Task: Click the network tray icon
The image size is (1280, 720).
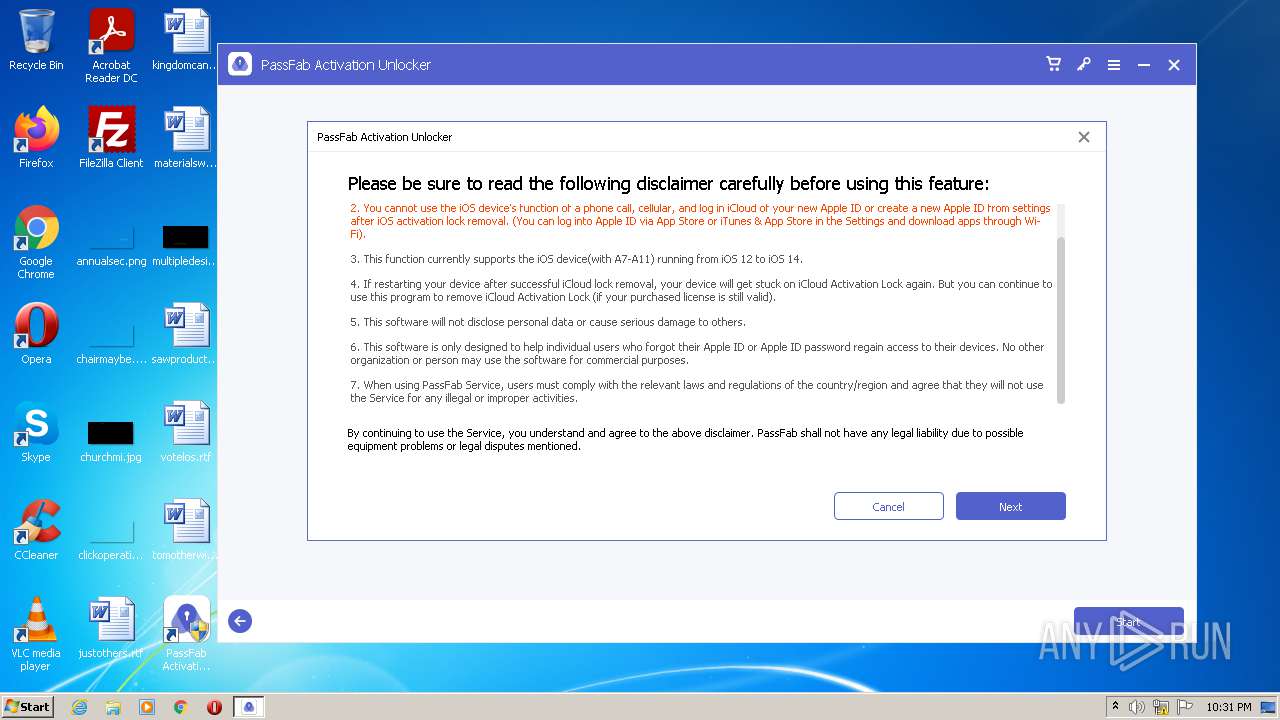Action: [1161, 707]
